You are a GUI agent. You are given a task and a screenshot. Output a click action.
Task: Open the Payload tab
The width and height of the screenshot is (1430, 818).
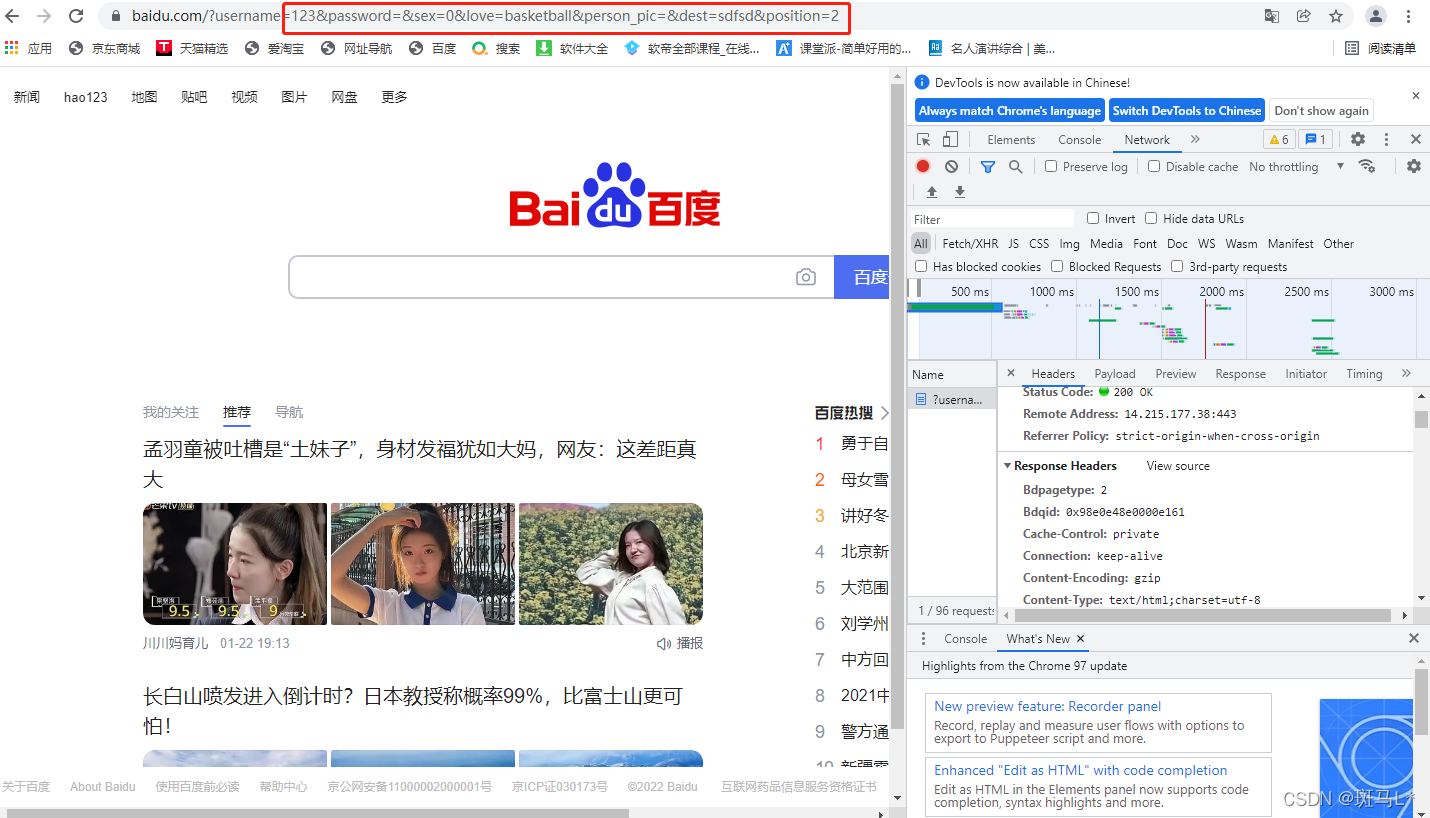click(1115, 374)
